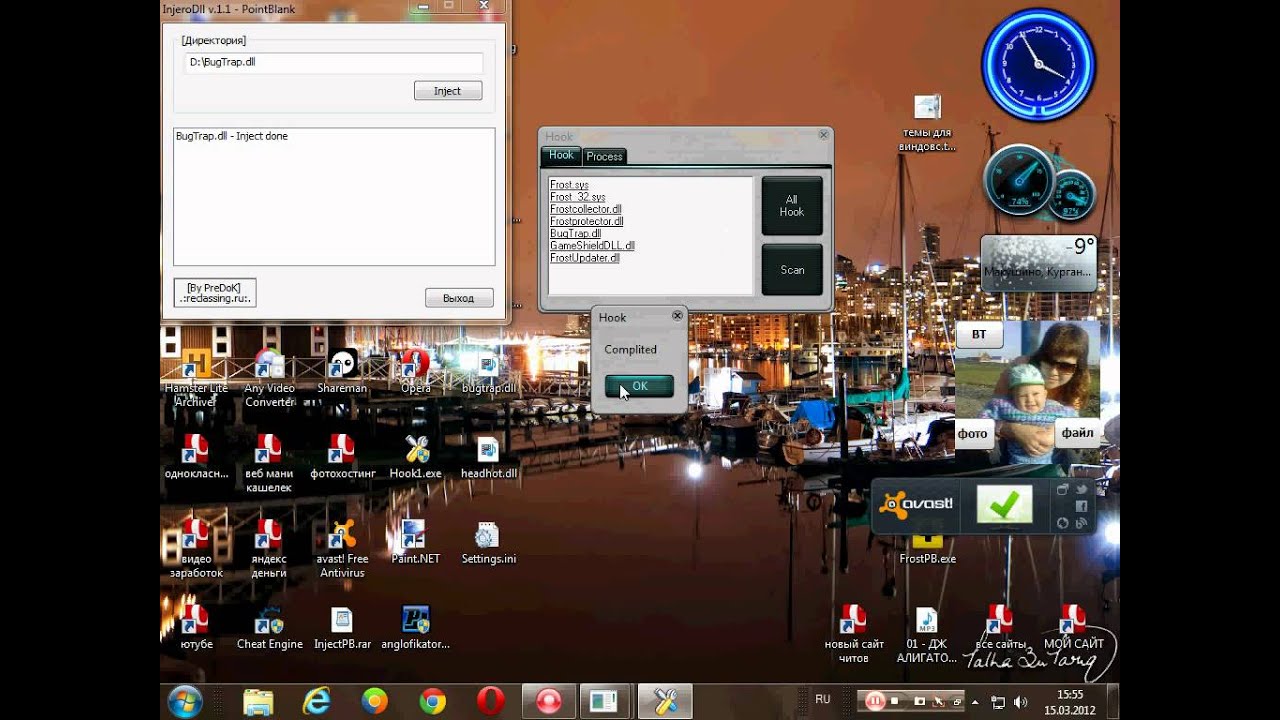Stop recording via the recorder stop button
The height and width of the screenshot is (720, 1280).
pos(895,701)
